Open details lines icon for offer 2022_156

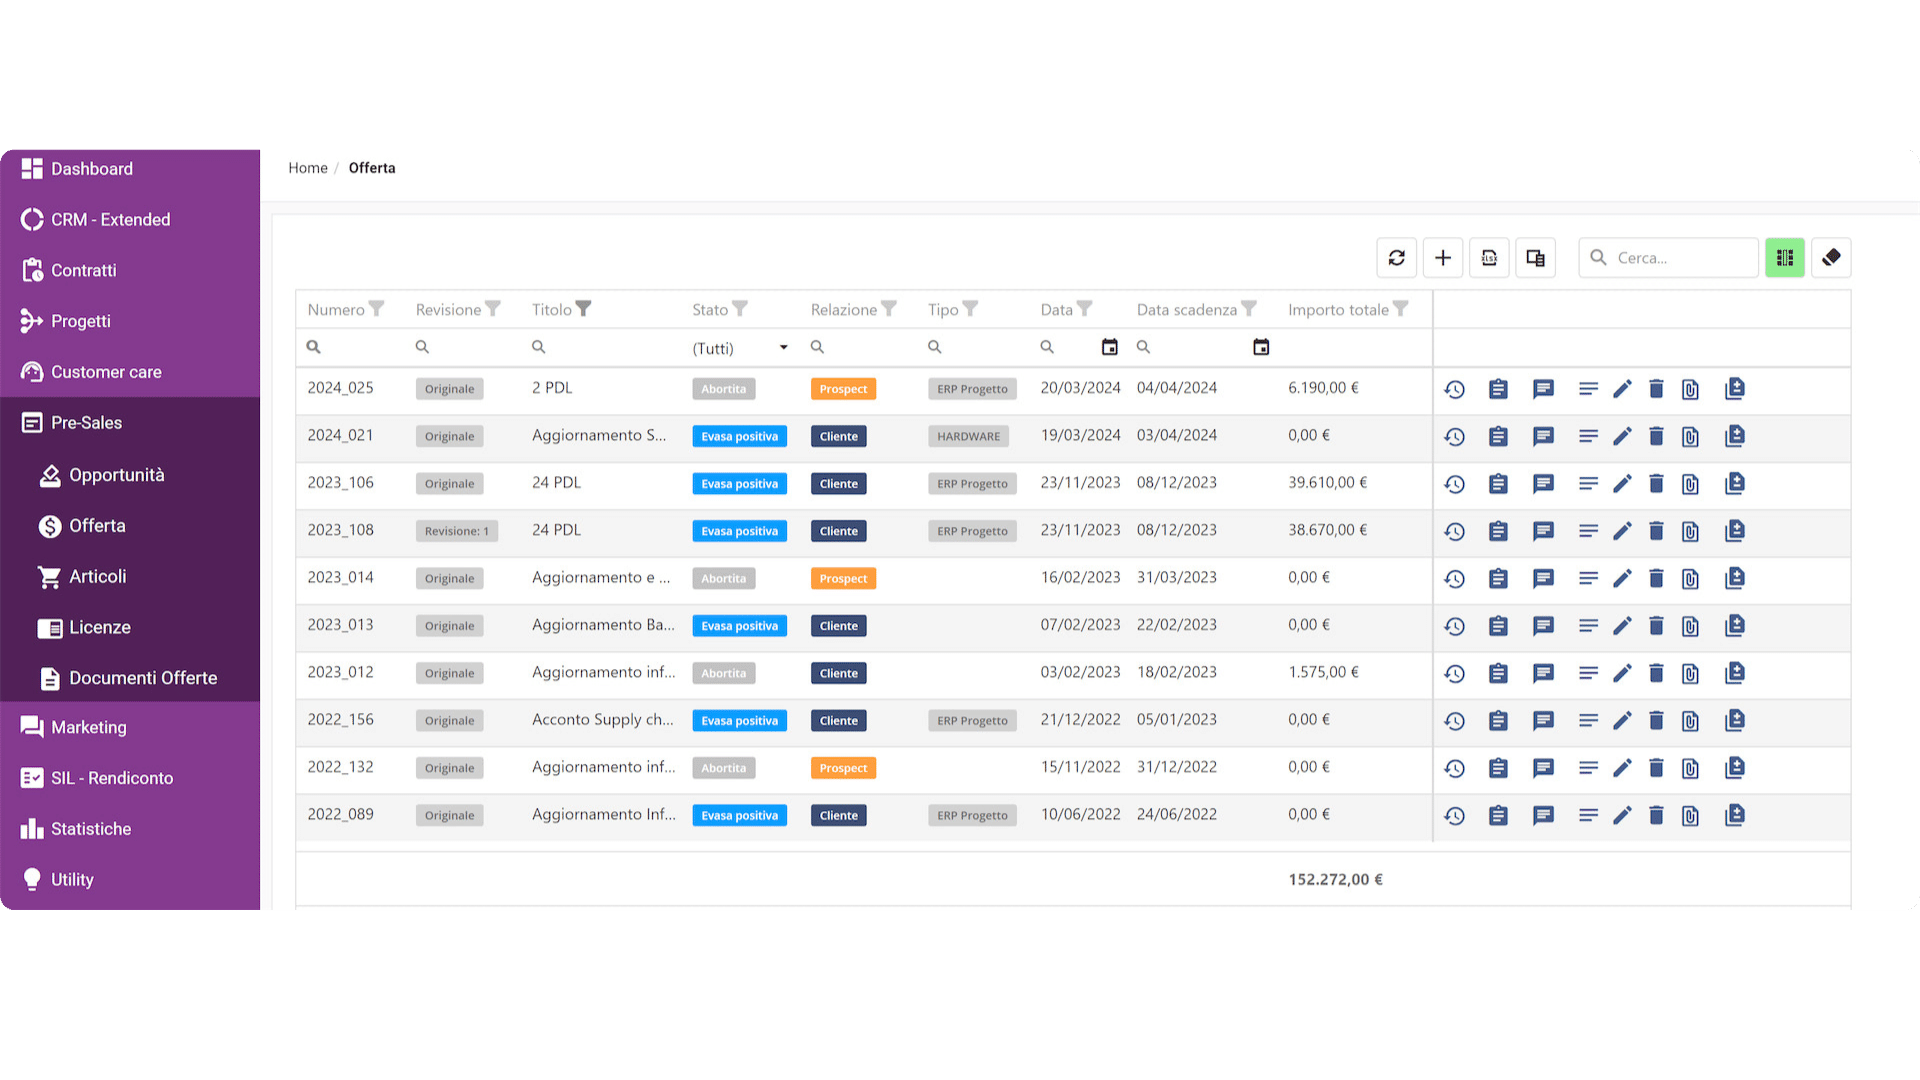click(1588, 720)
